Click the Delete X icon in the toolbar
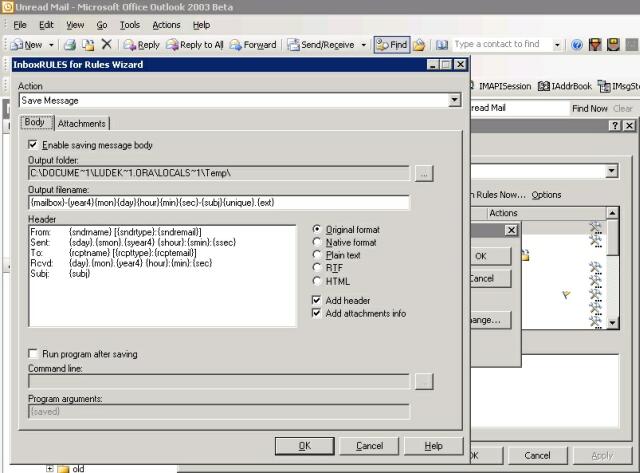The width and height of the screenshot is (640, 473). (x=106, y=45)
